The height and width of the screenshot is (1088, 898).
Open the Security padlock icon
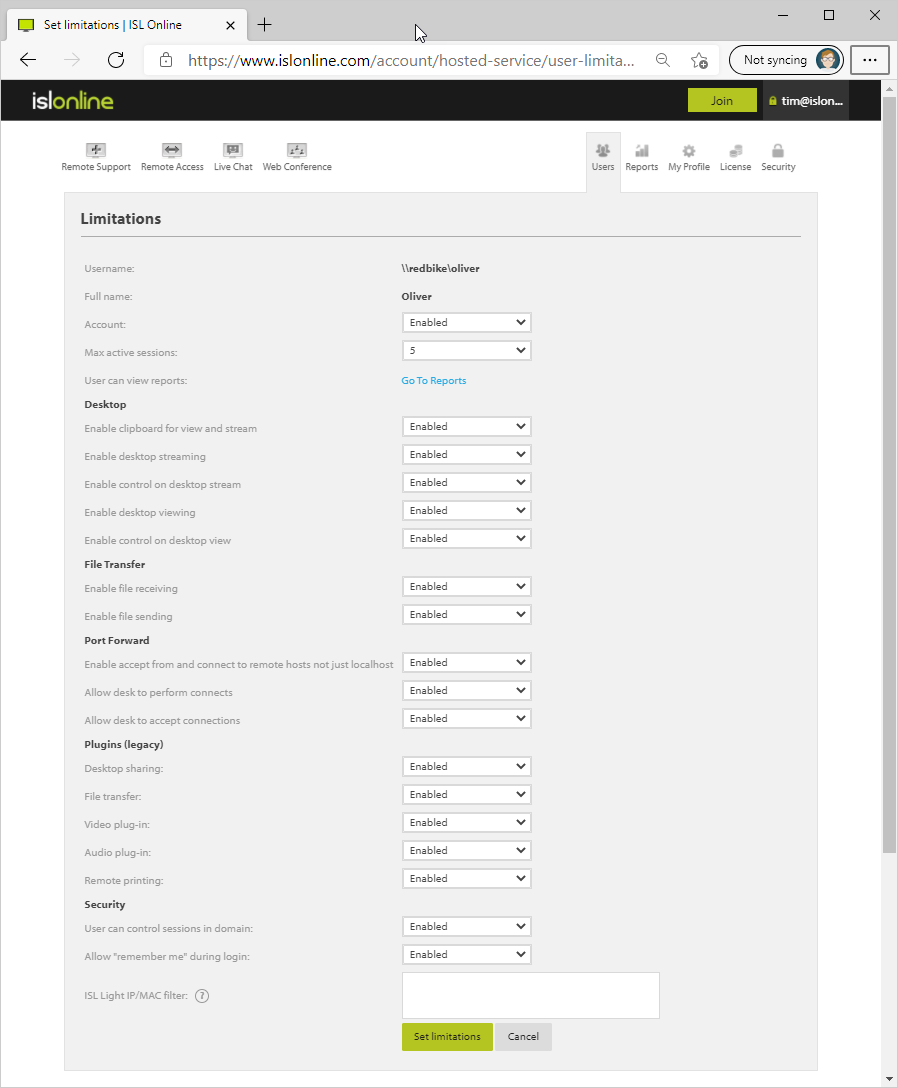(778, 151)
